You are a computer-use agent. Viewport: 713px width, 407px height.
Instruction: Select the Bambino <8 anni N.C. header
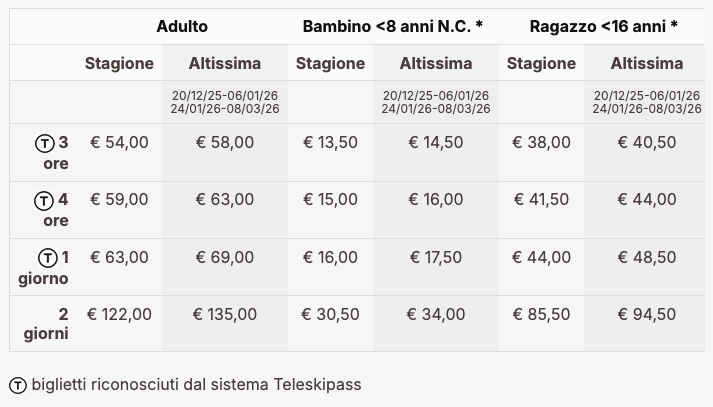point(392,26)
